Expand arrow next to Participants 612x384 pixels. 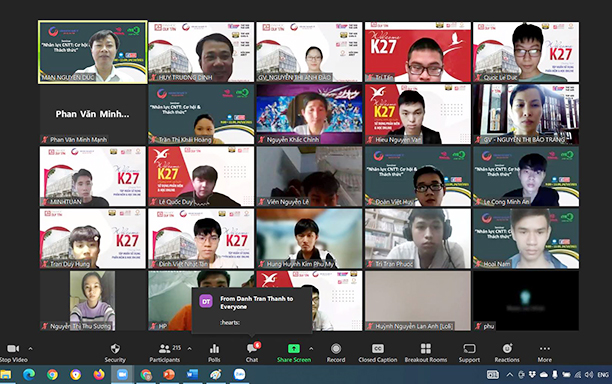coord(190,348)
